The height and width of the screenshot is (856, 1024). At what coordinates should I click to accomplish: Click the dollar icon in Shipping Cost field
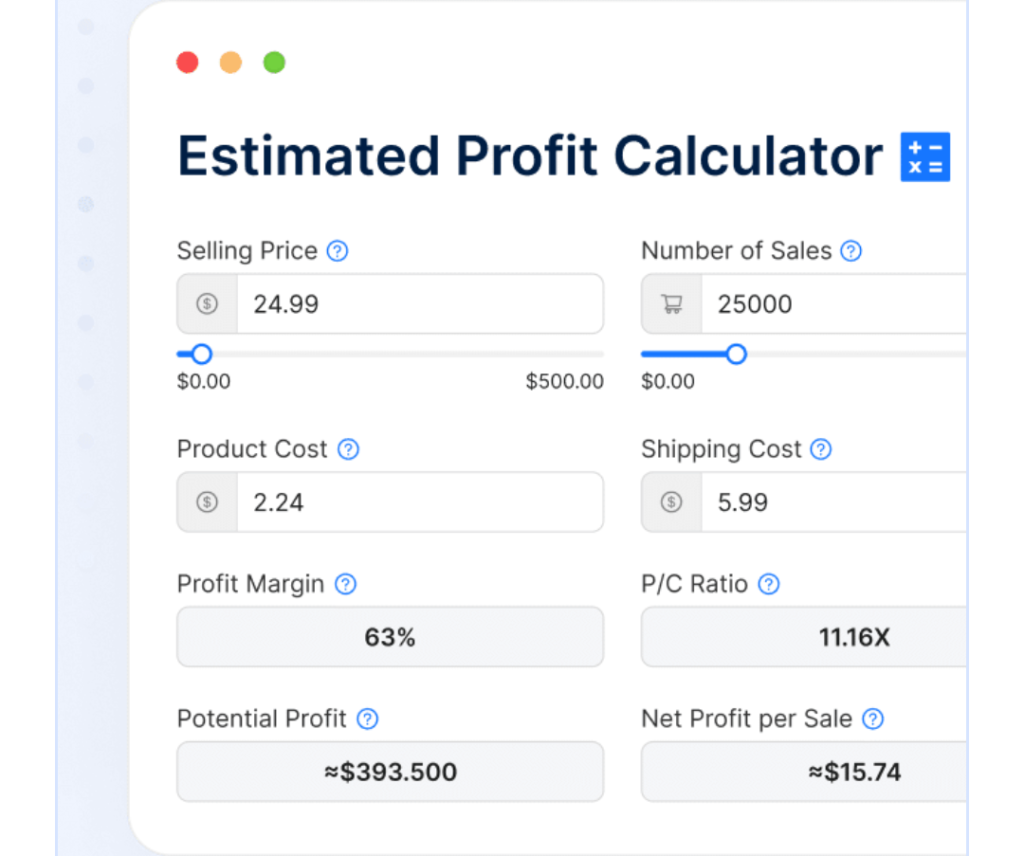click(x=671, y=502)
